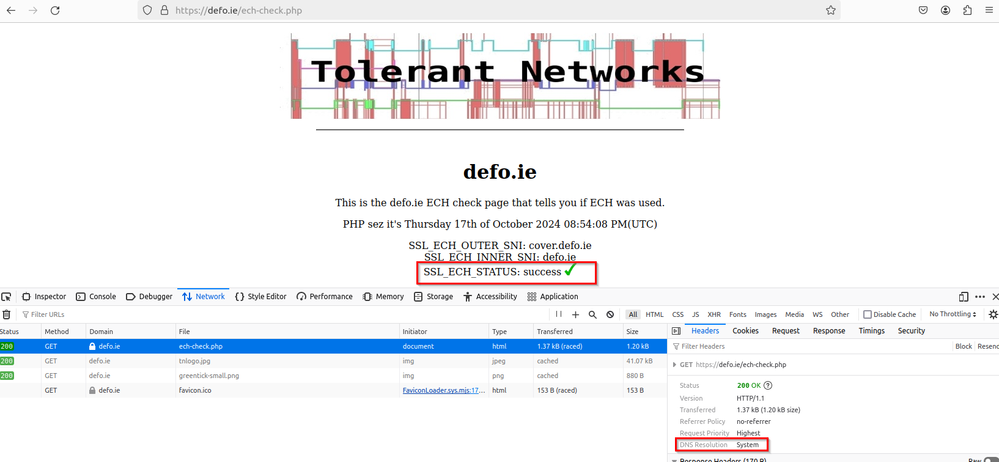Show help for 200 OK status
Screen dimensions: 999x462
coord(768,386)
